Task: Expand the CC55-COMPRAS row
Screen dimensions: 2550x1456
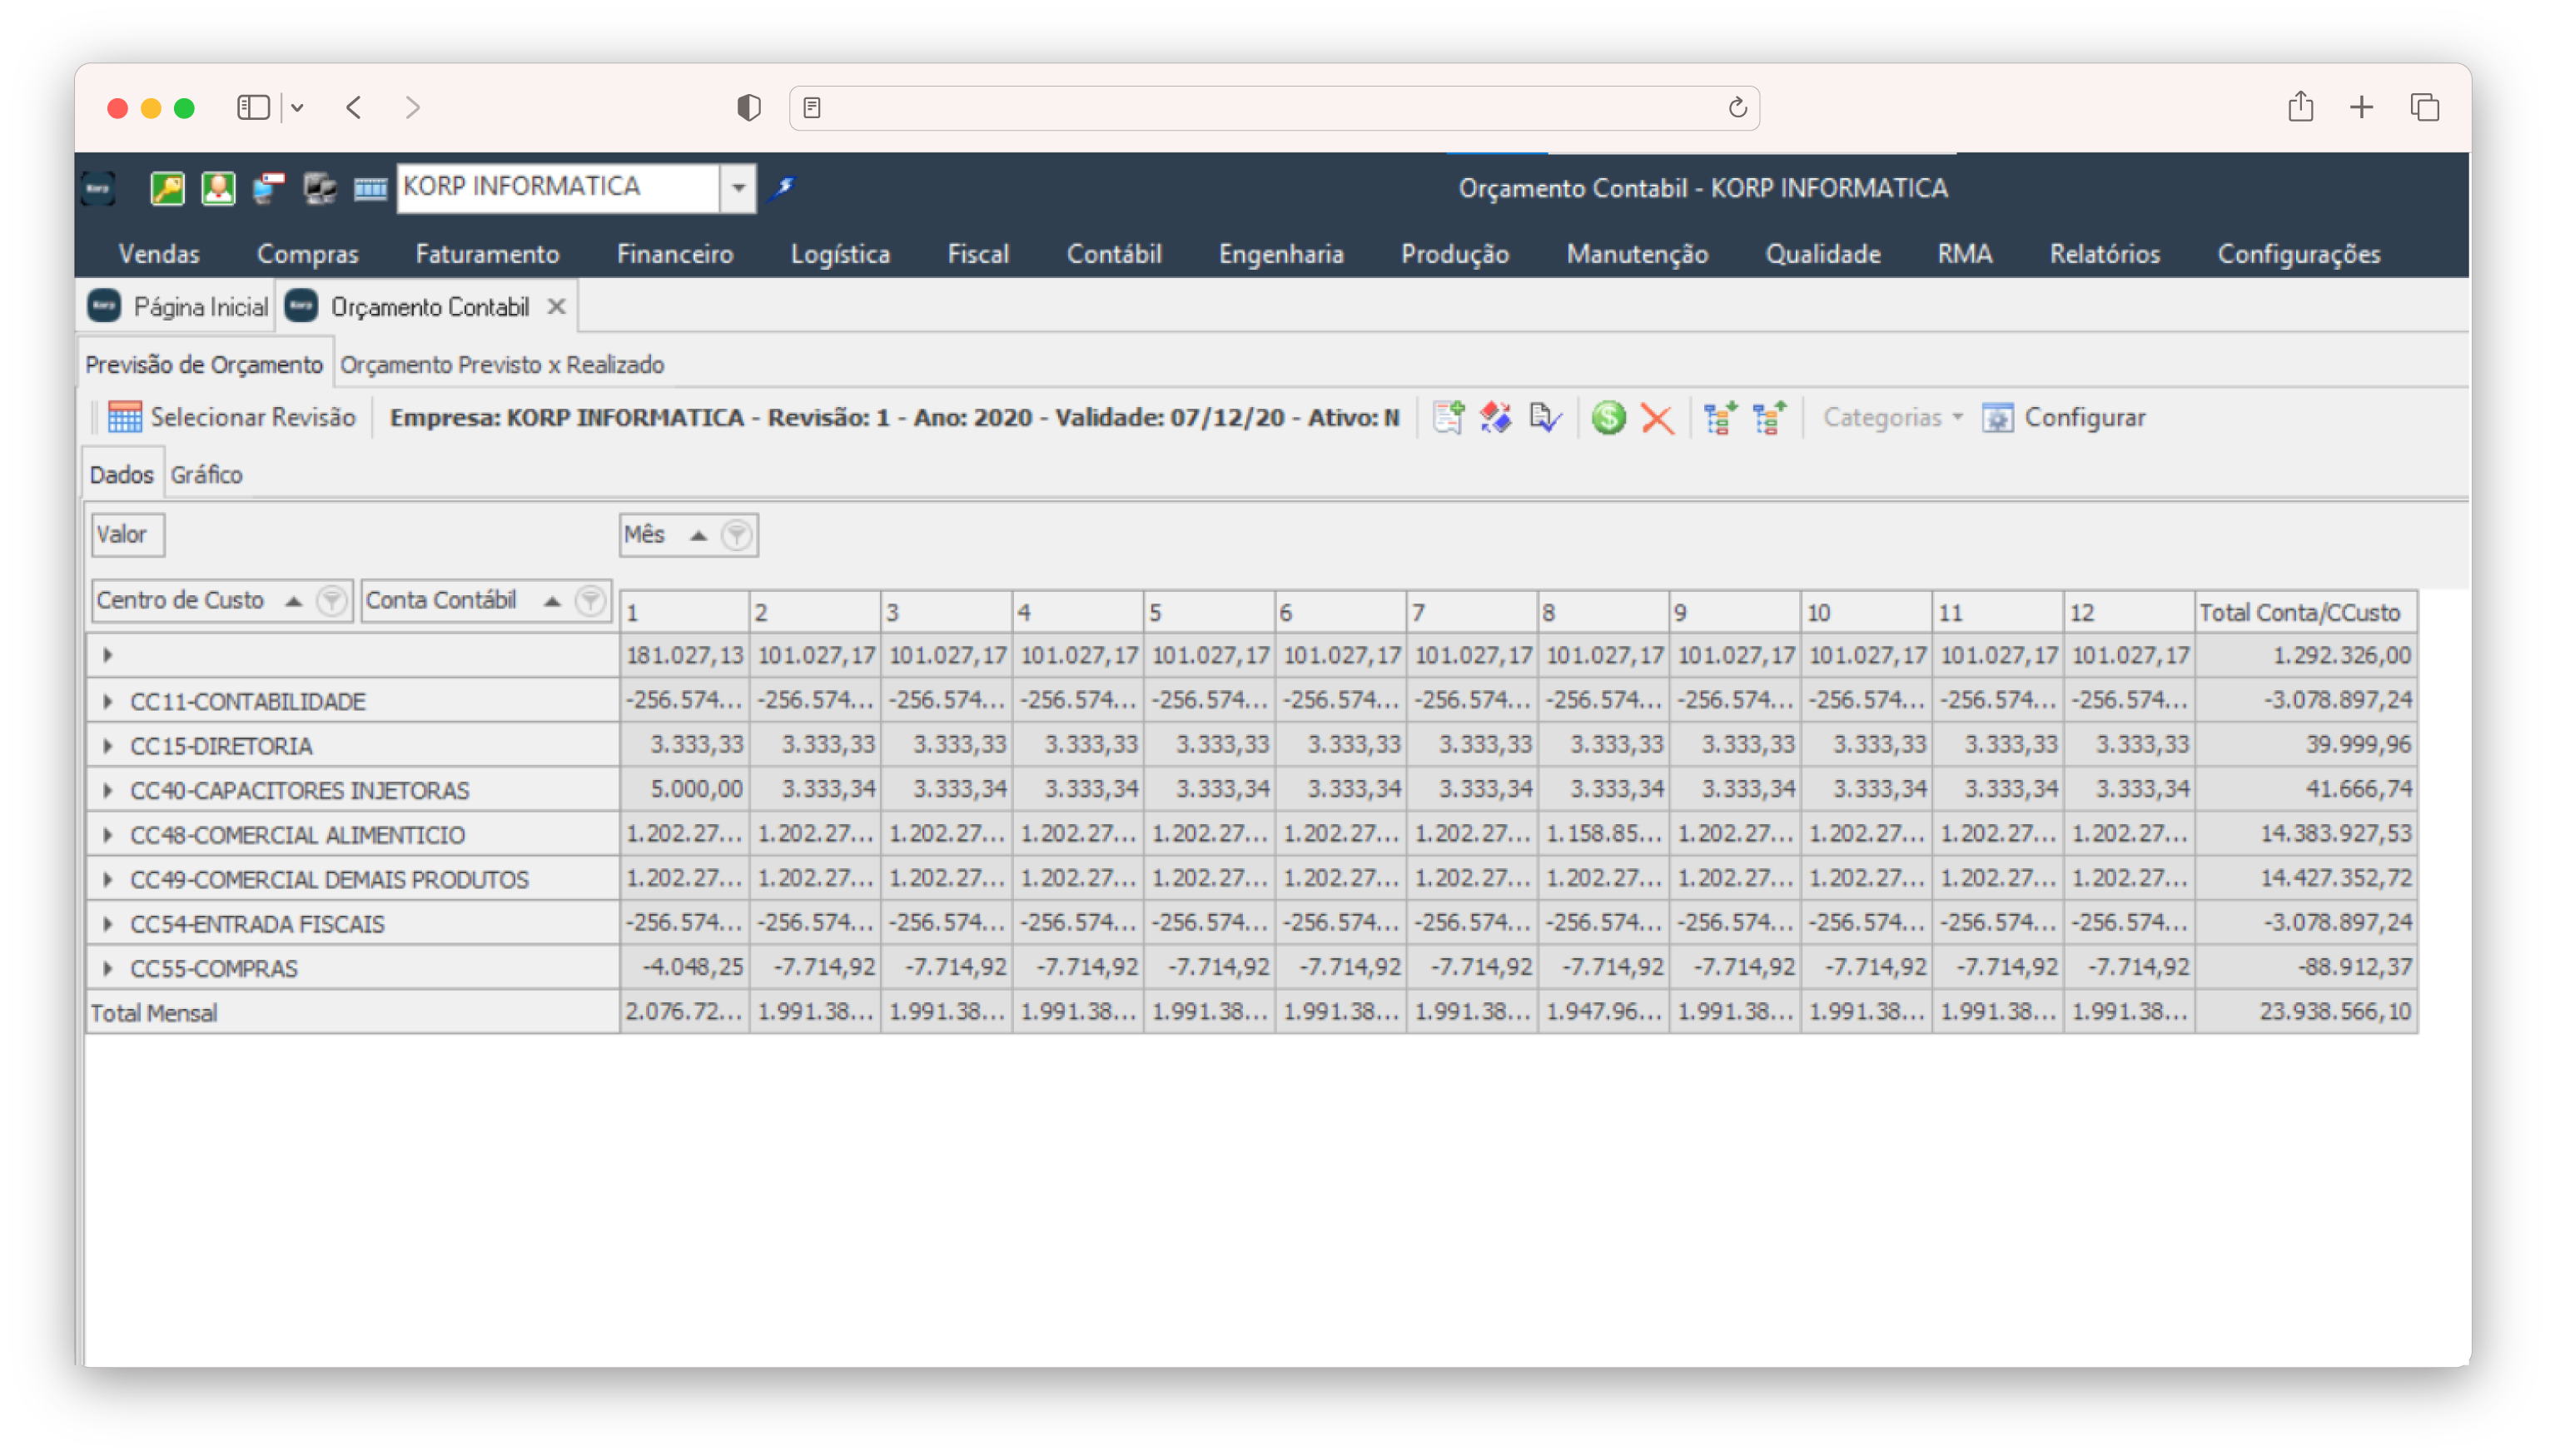Action: pyautogui.click(x=108, y=968)
